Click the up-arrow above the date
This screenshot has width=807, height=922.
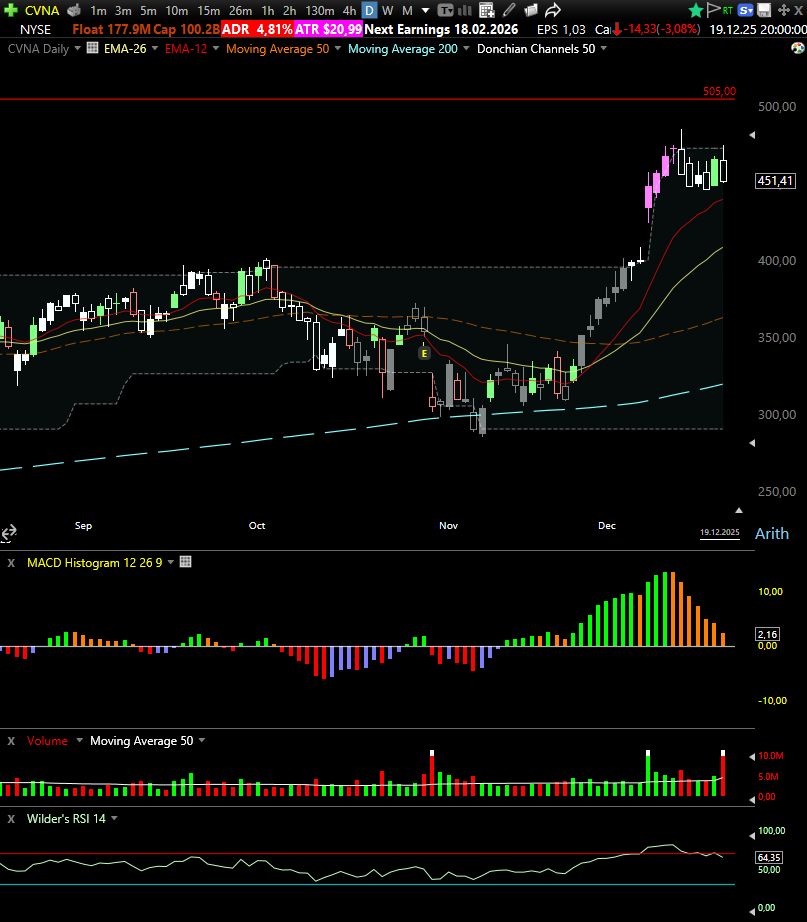[x=739, y=510]
